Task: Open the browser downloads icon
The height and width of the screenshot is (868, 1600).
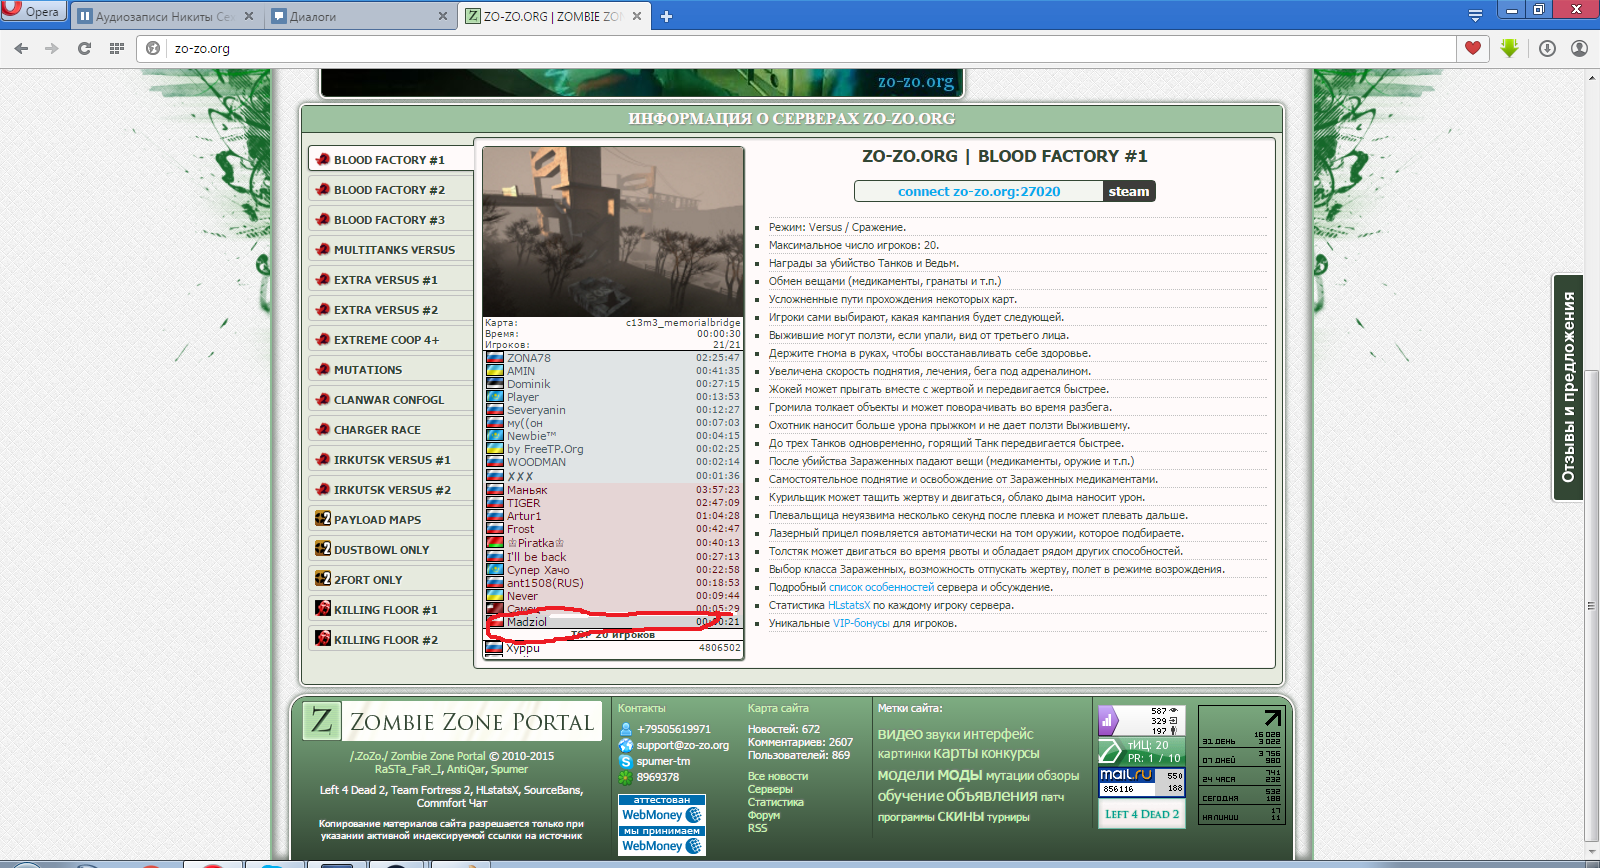Action: [1547, 48]
